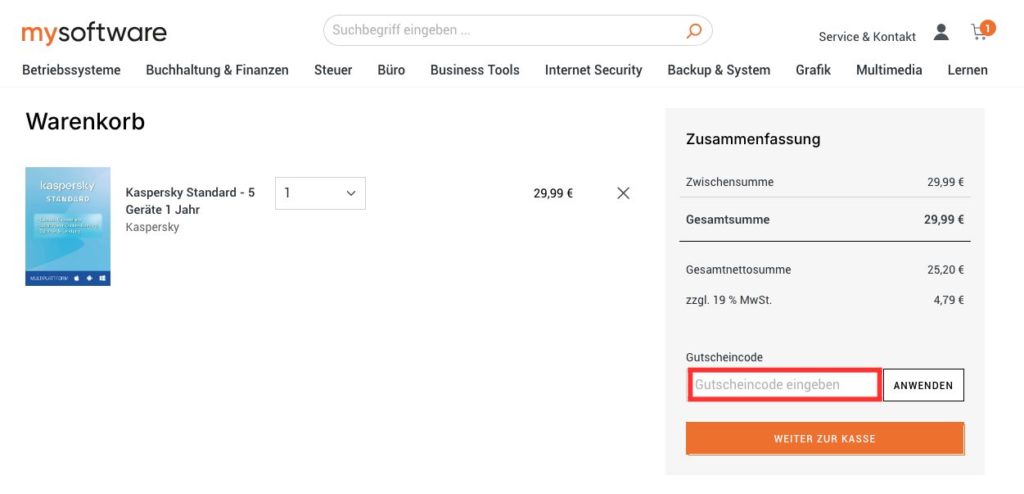Open Kaspersky Standard - 5 Geräte product link
The height and width of the screenshot is (494, 1024).
pyautogui.click(x=190, y=201)
